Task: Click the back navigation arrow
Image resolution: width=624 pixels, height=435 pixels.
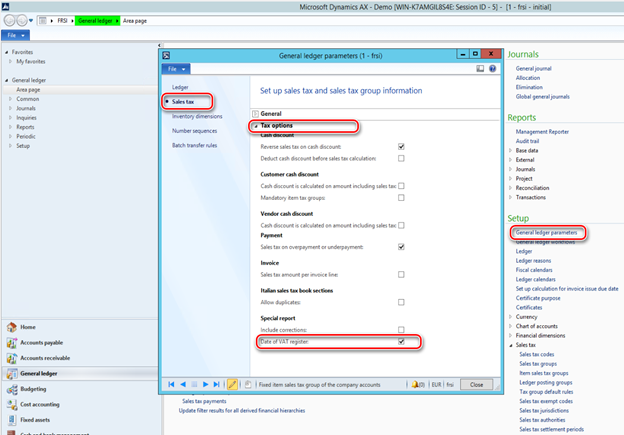Action: click(9, 20)
